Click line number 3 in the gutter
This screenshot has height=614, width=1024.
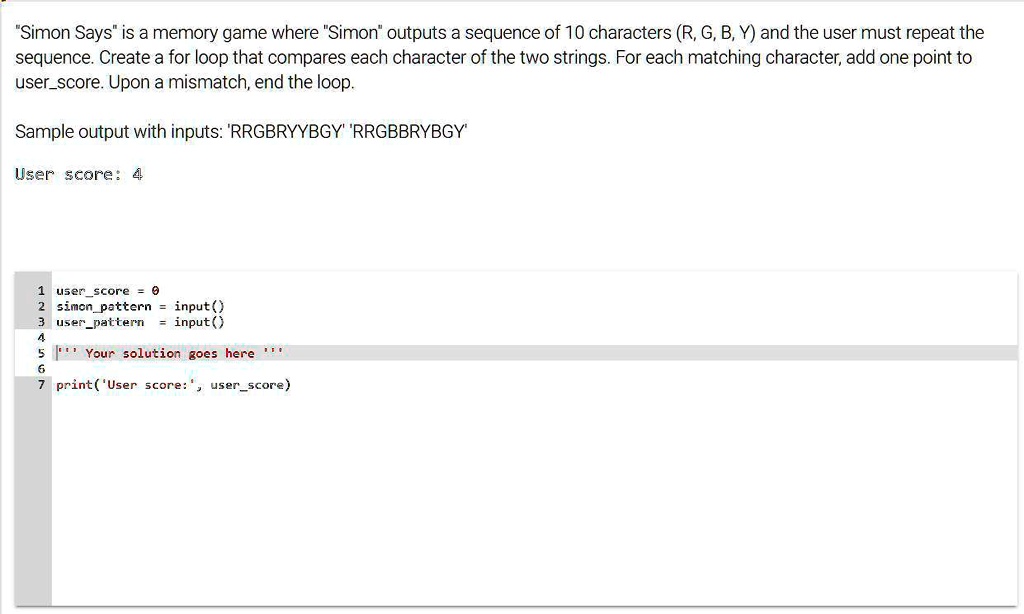coord(41,322)
